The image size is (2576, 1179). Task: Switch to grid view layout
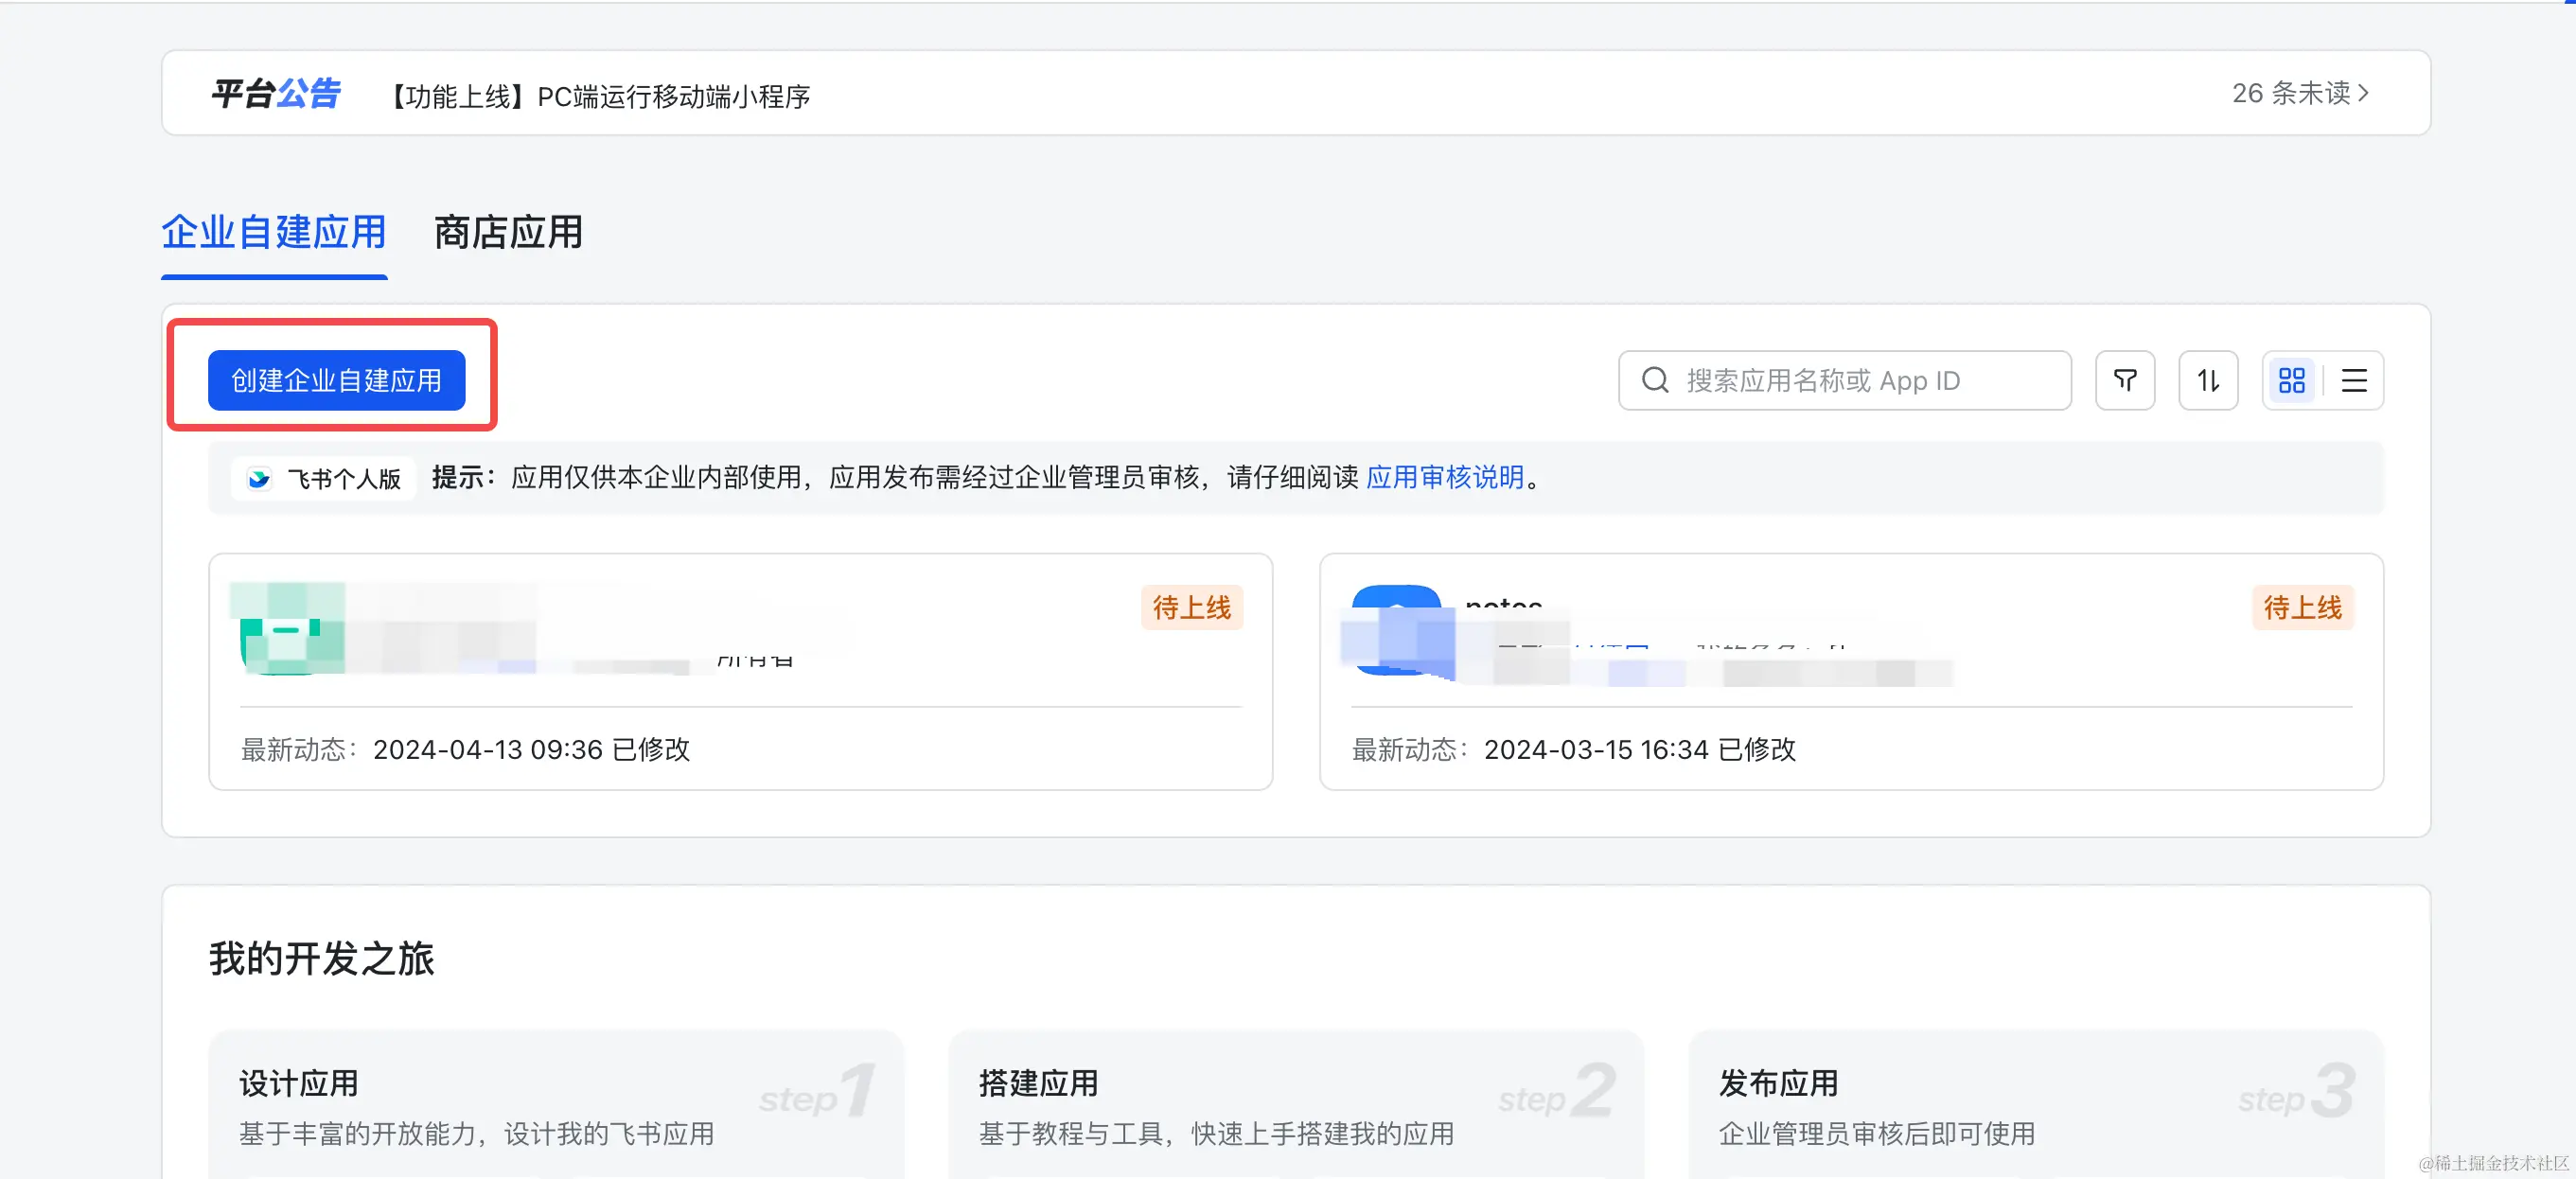click(x=2291, y=380)
